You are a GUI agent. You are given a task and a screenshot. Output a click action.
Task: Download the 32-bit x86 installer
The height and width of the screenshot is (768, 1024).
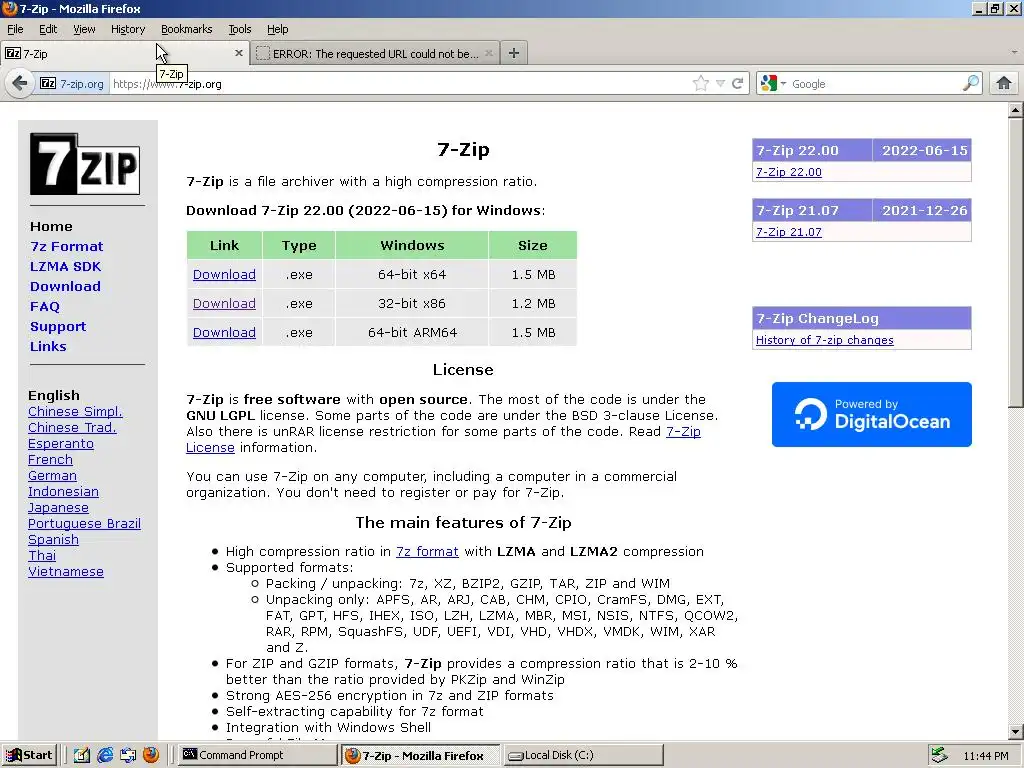224,304
